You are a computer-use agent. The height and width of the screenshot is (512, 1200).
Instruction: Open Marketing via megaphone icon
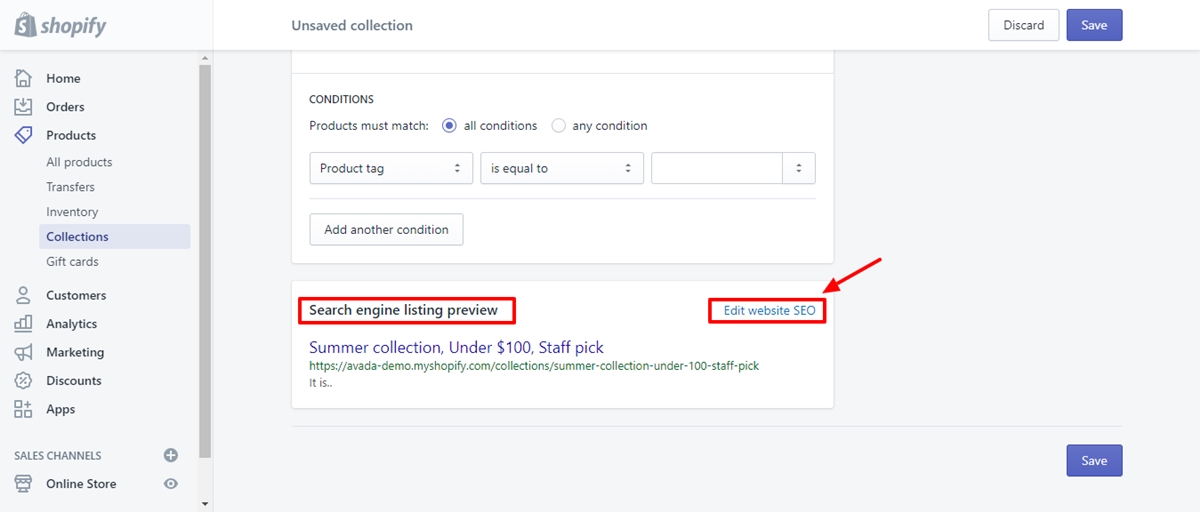pos(23,352)
